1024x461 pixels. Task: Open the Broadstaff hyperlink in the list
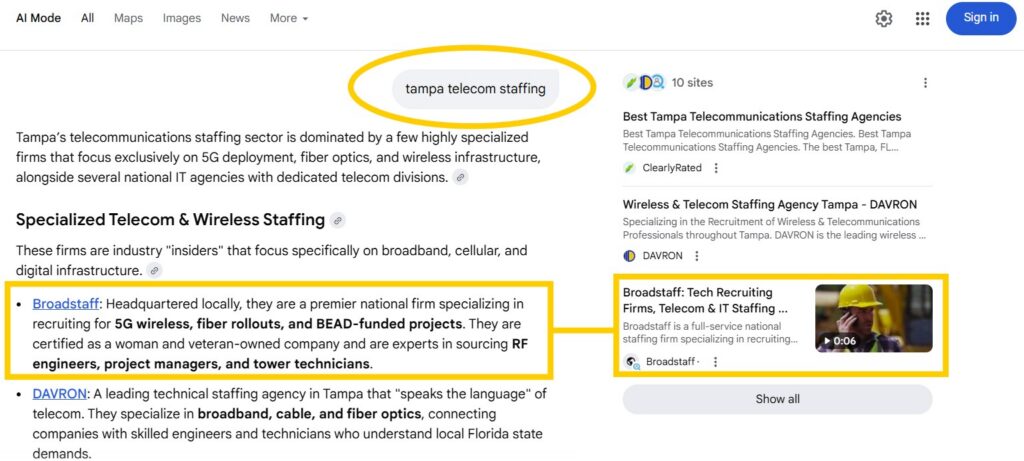coord(65,303)
